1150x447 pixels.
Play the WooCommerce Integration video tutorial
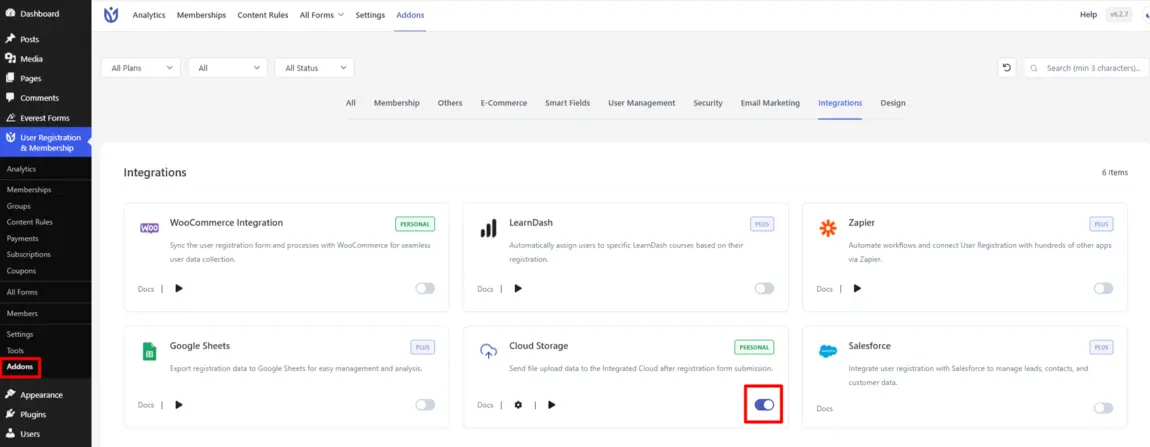pyautogui.click(x=179, y=288)
